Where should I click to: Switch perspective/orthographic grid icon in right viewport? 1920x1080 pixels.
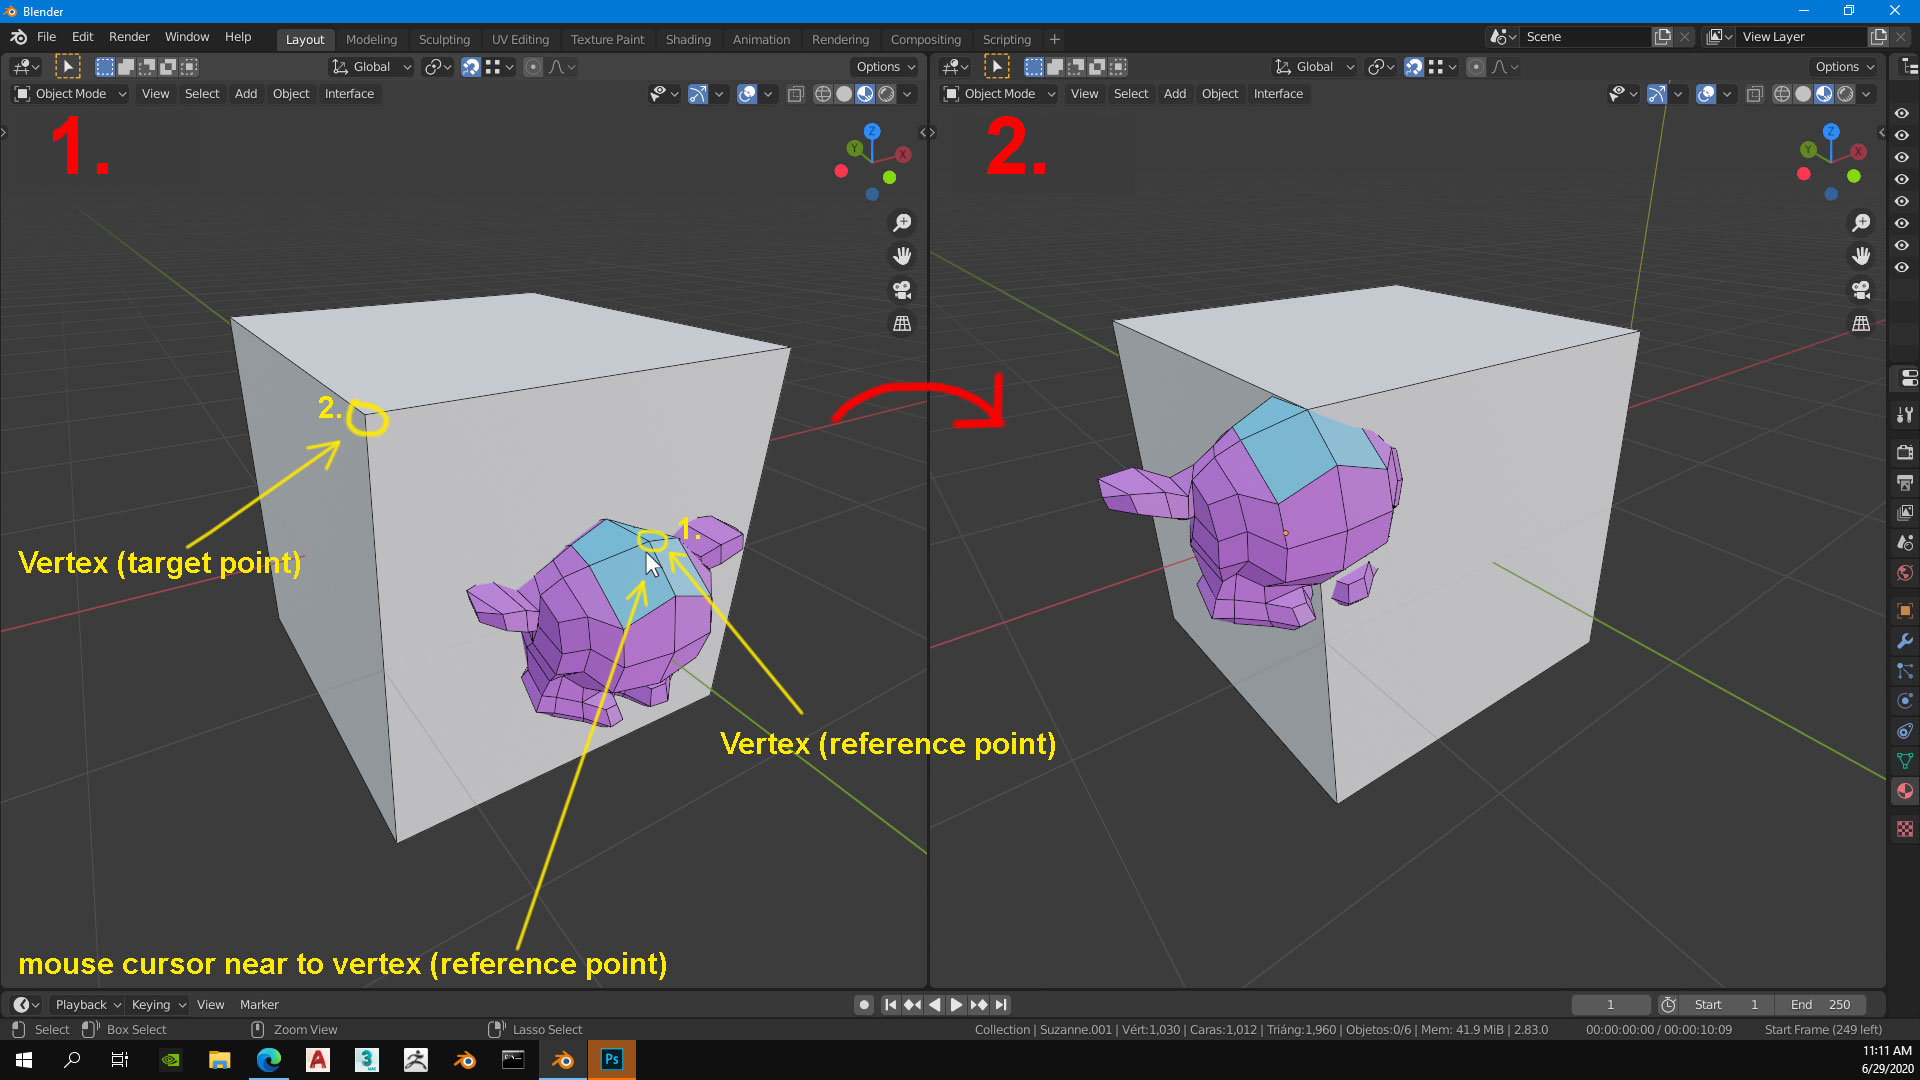pos(1861,324)
